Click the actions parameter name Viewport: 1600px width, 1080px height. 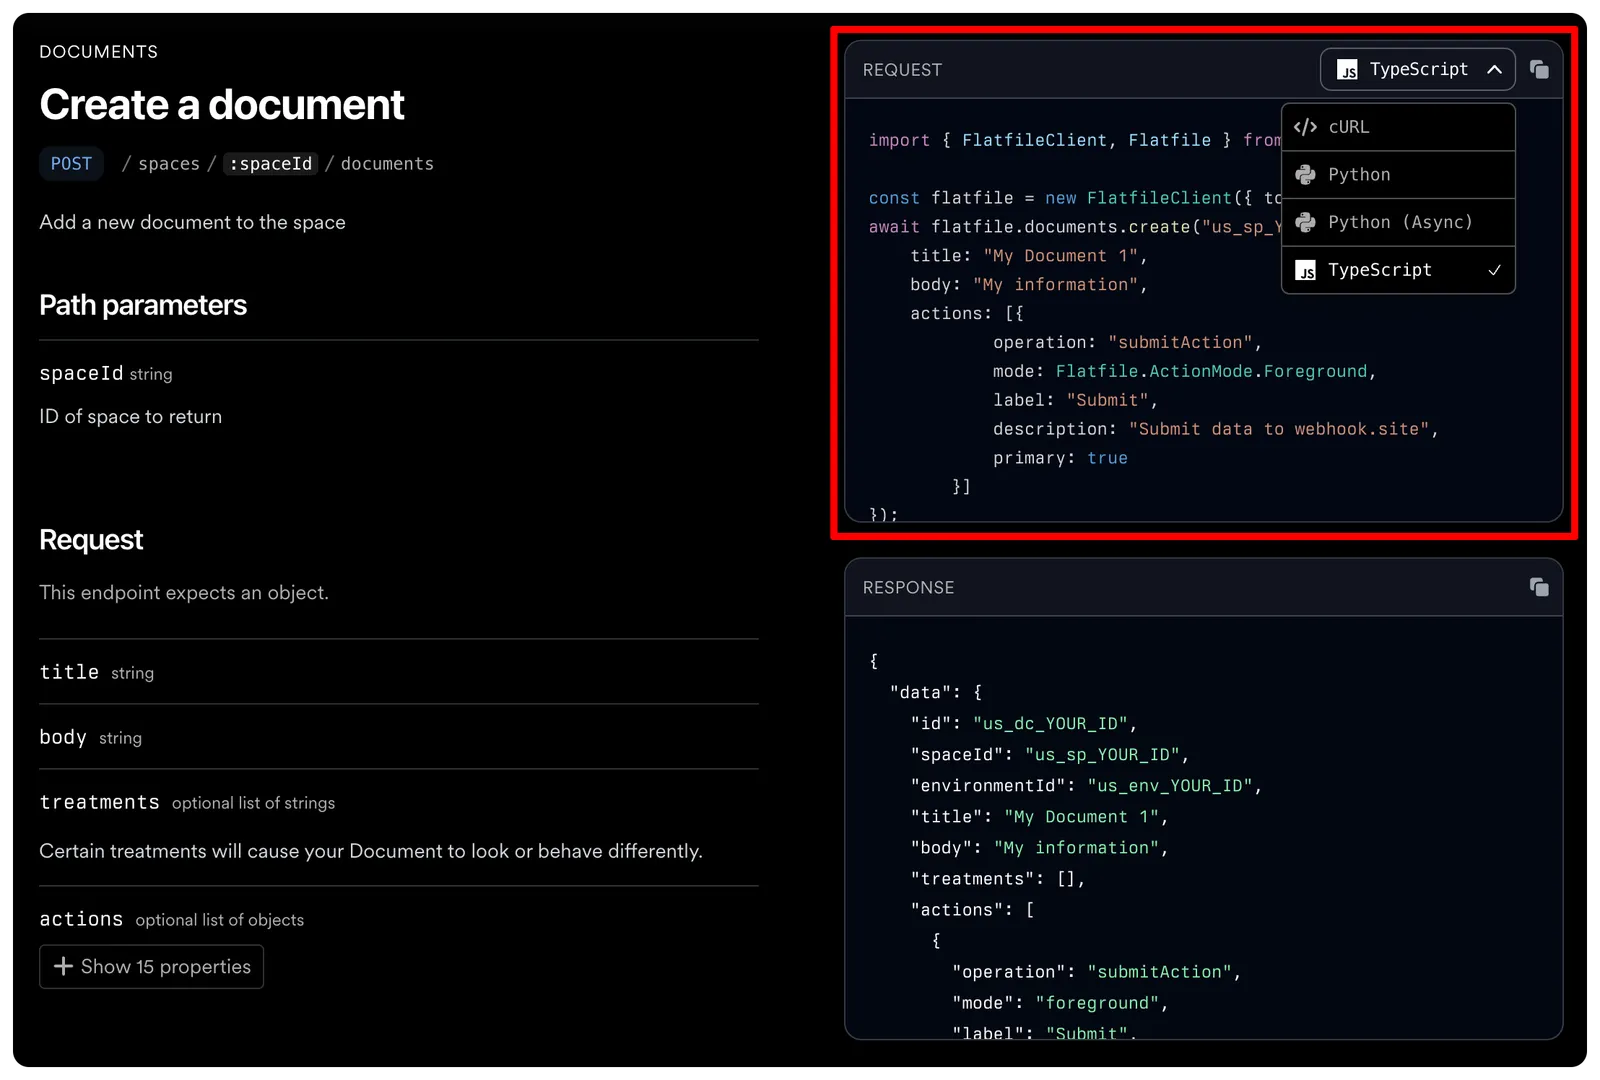coord(81,919)
